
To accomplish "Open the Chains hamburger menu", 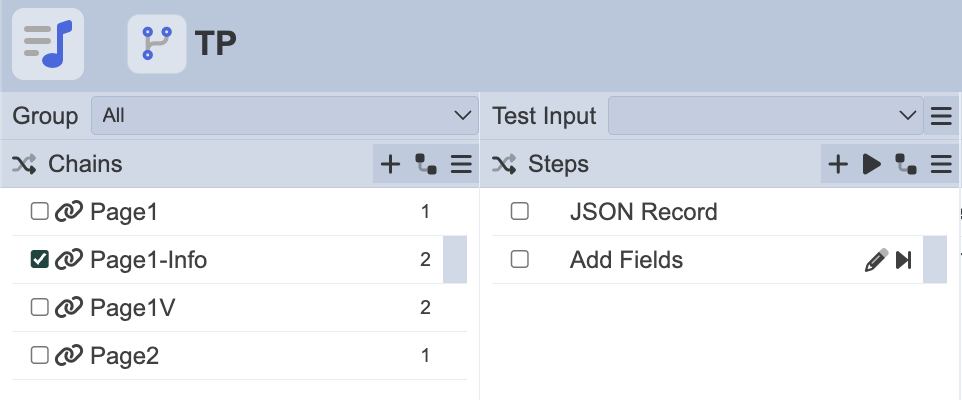I will tap(461, 164).
